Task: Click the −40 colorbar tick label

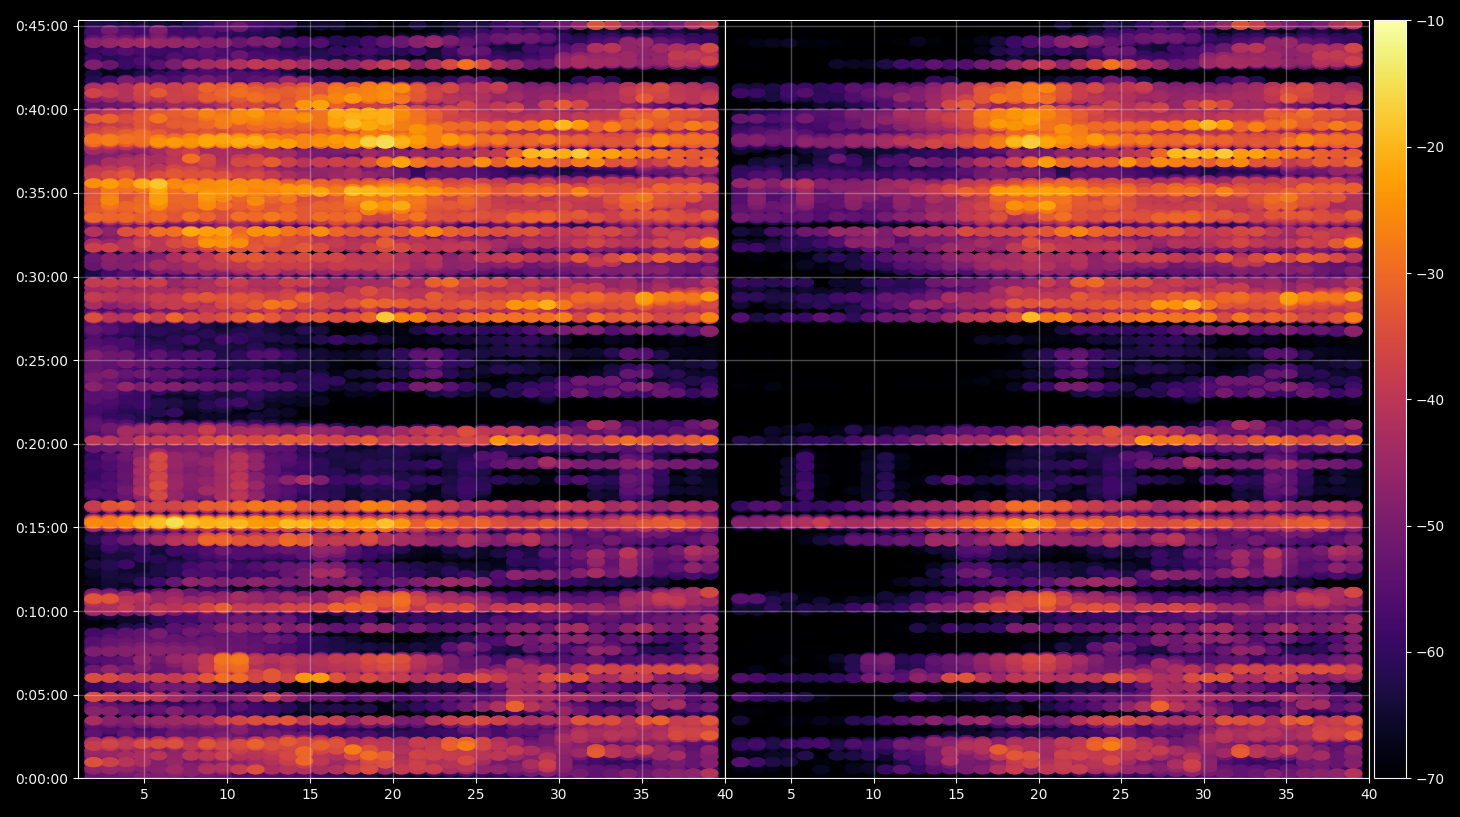Action: 1430,400
